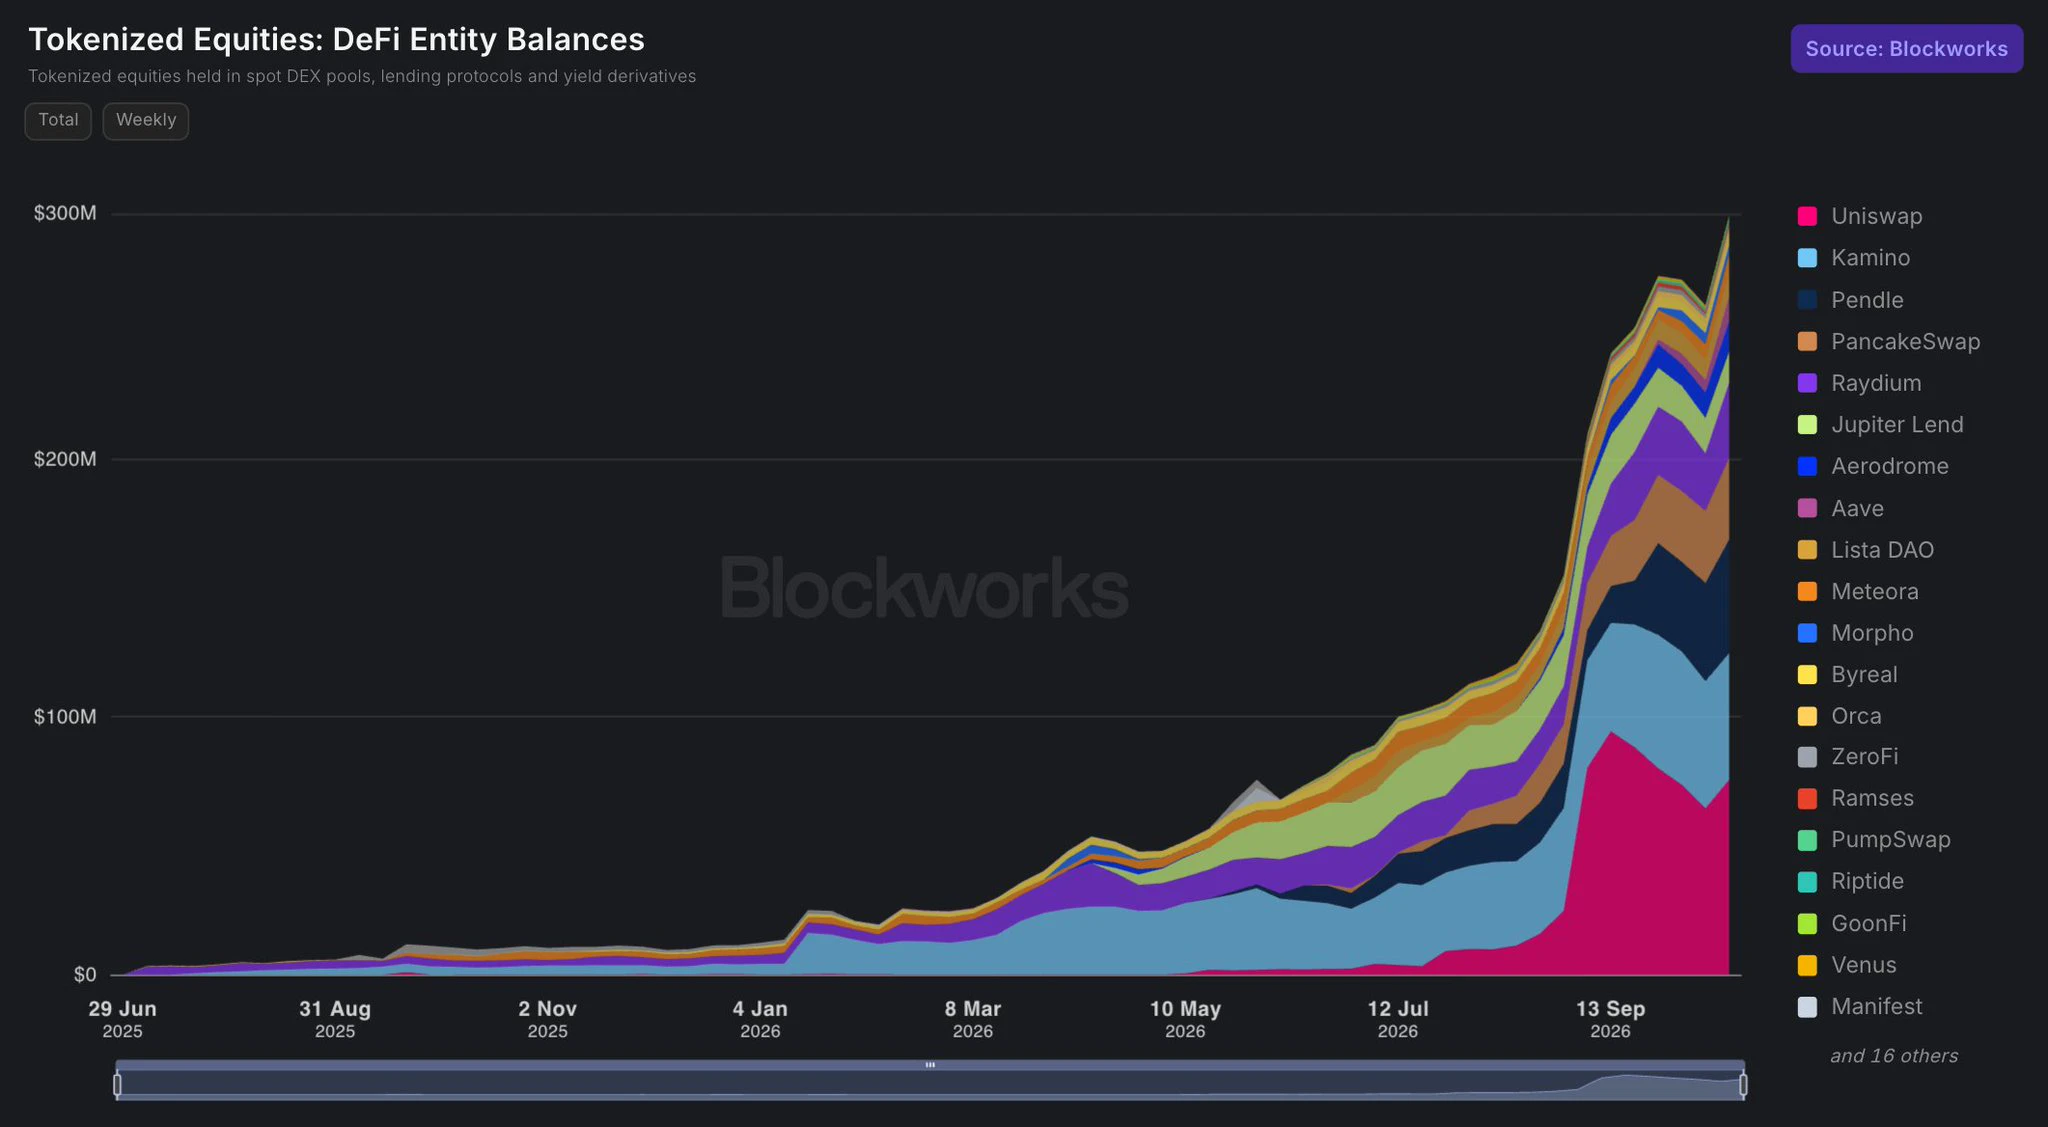Click the left handle of range slider

(x=118, y=1085)
